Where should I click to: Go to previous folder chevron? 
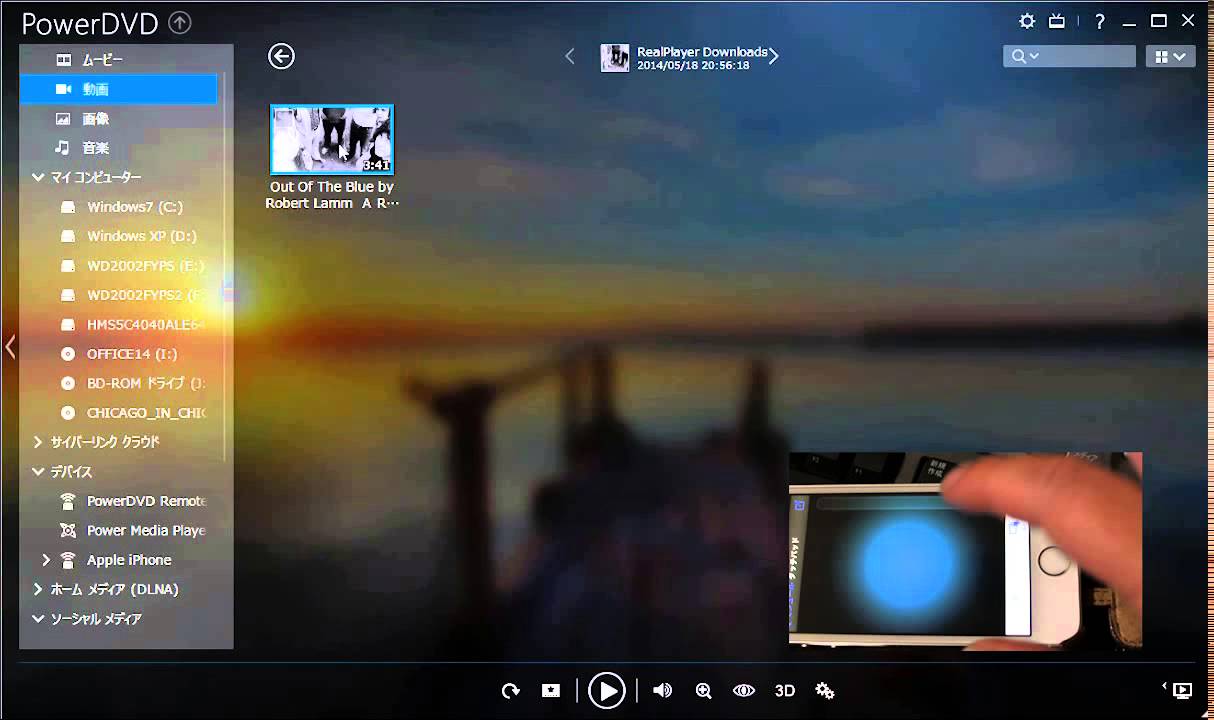pos(570,57)
